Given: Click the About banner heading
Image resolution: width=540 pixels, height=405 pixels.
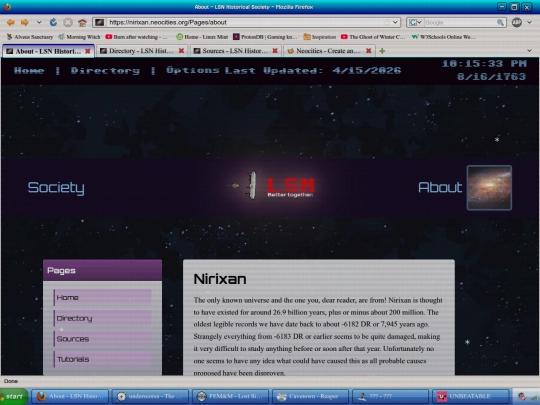Looking at the screenshot, I should [x=440, y=187].
